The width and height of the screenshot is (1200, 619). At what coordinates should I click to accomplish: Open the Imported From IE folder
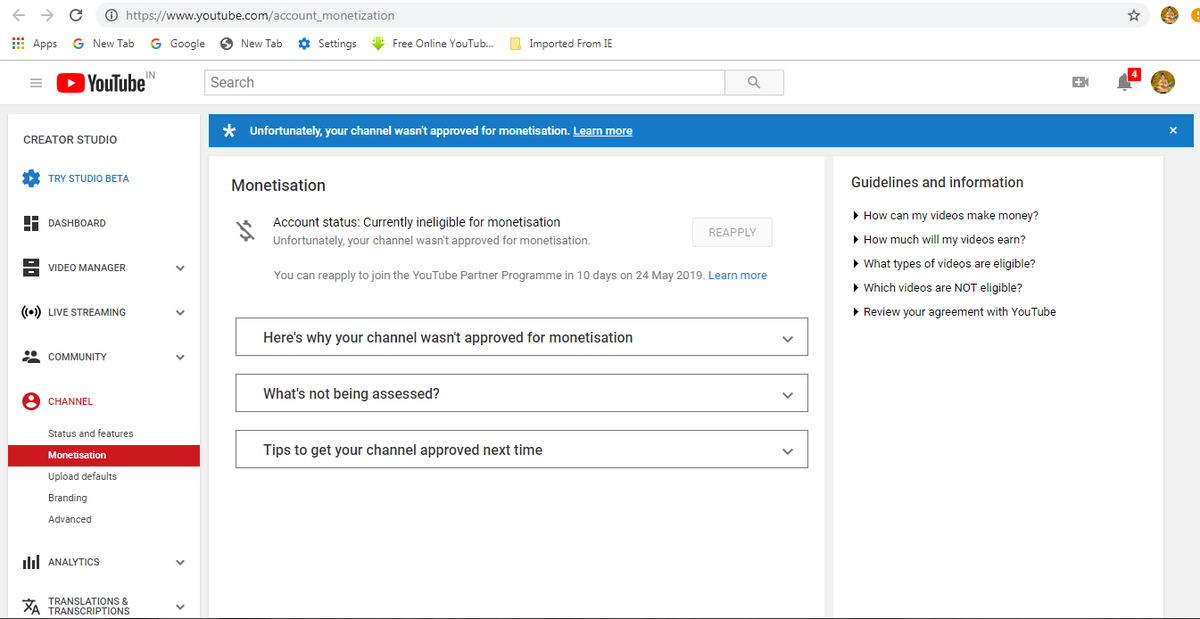click(x=560, y=44)
